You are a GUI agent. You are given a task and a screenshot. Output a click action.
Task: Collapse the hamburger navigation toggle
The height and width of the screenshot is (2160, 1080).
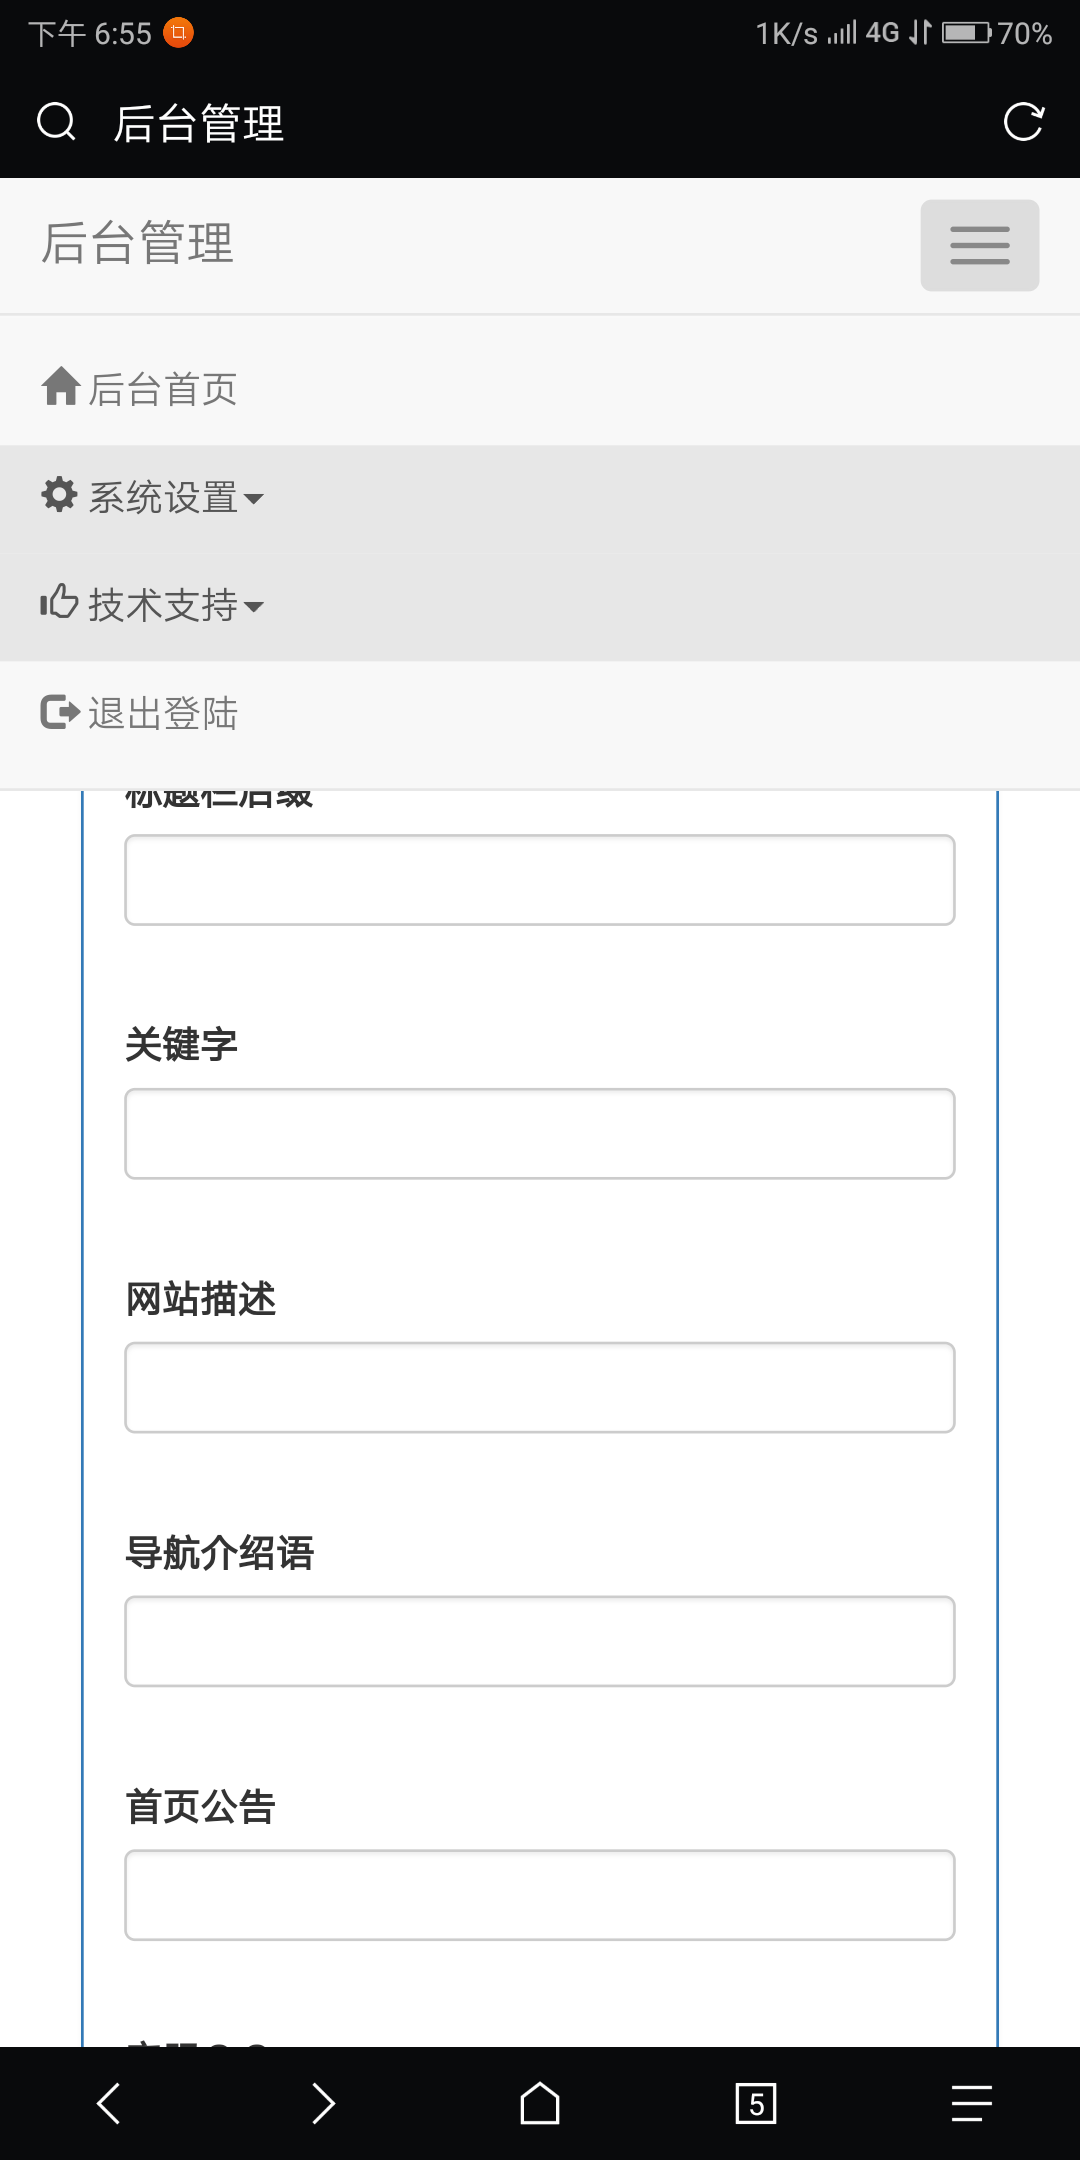tap(979, 245)
